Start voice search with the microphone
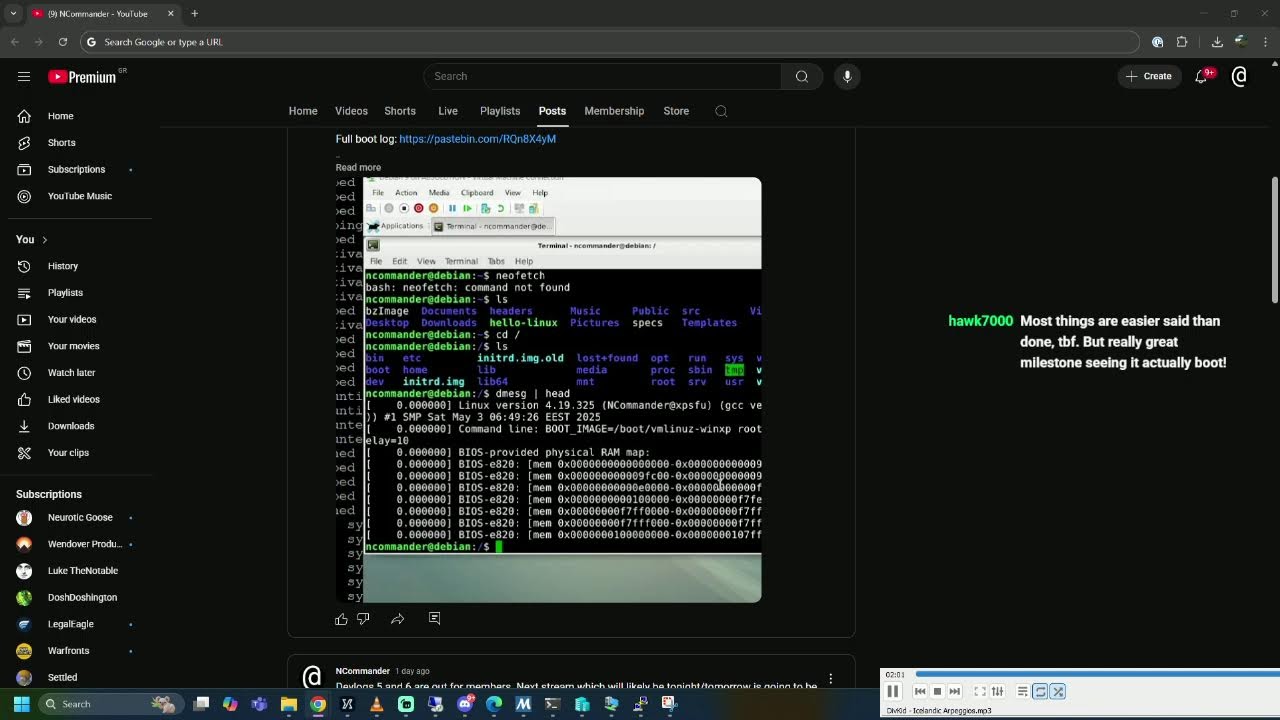 click(847, 76)
